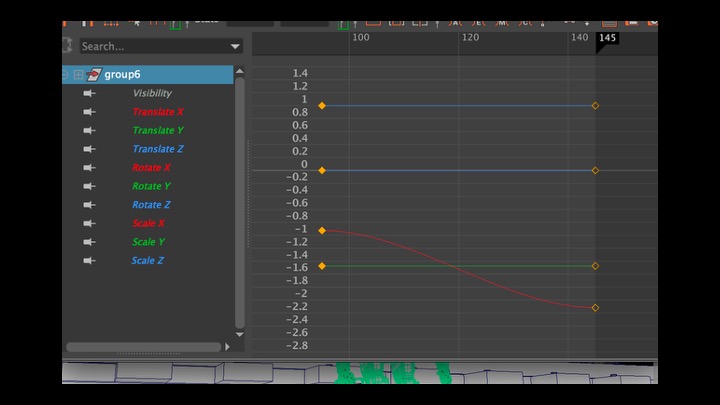Click the channel icon beside Rotate Y
The image size is (720, 405).
[x=90, y=186]
